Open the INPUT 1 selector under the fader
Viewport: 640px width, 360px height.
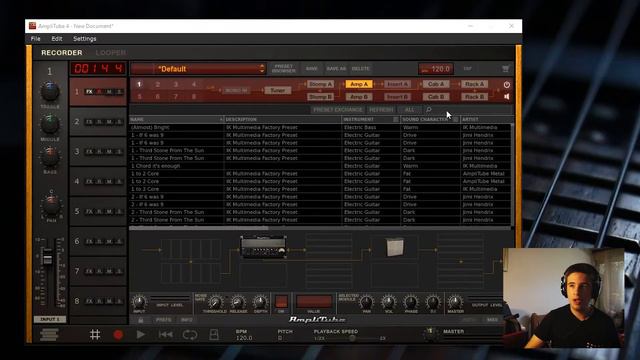(x=50, y=319)
